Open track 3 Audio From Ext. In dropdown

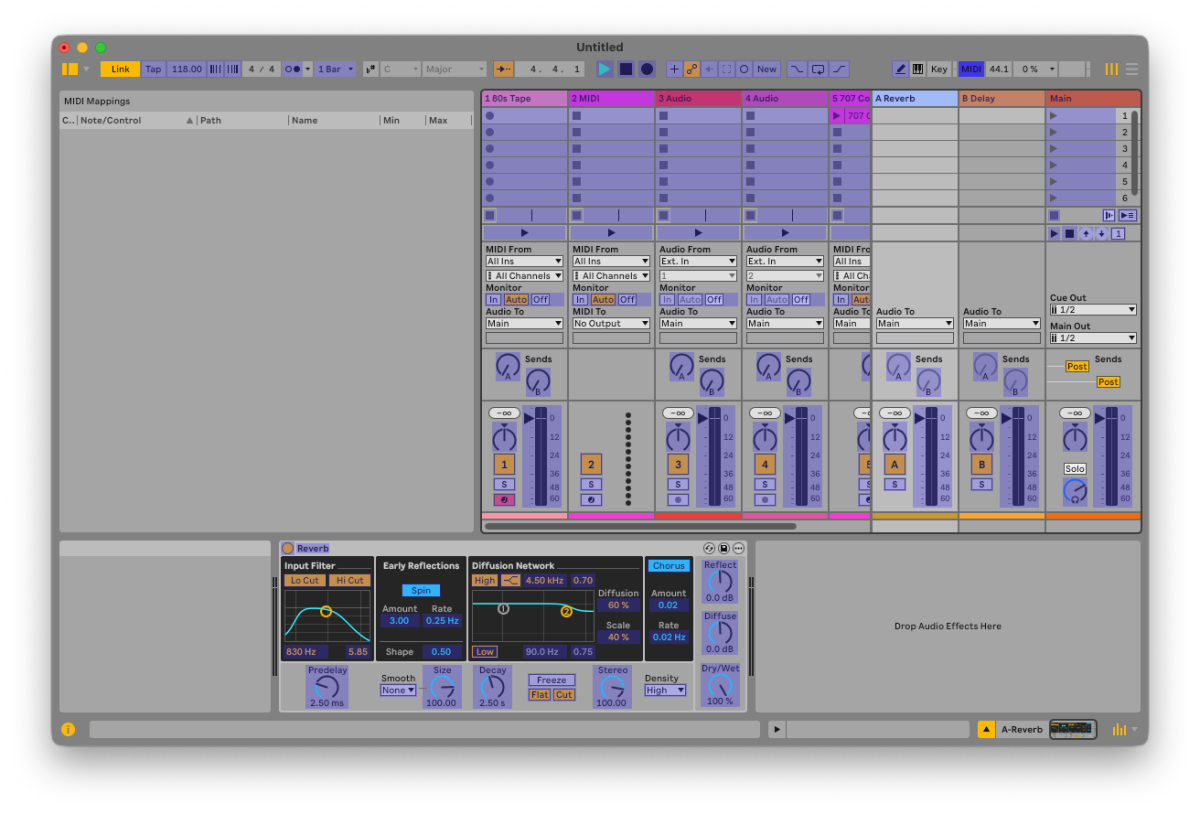[698, 261]
